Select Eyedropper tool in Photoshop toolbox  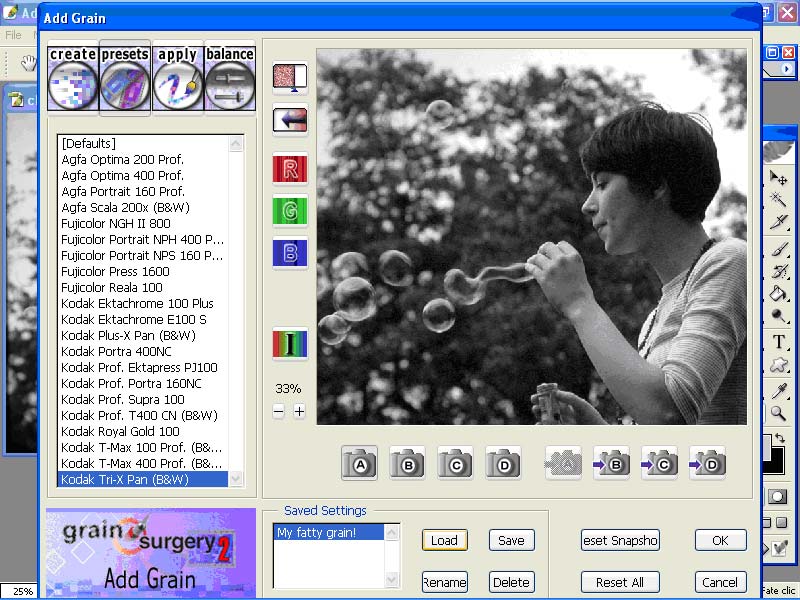(779, 391)
